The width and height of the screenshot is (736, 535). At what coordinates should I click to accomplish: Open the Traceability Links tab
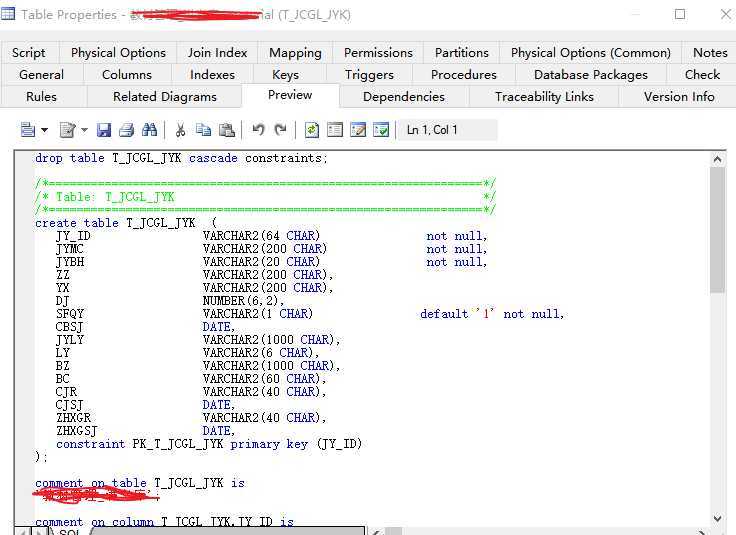(544, 97)
